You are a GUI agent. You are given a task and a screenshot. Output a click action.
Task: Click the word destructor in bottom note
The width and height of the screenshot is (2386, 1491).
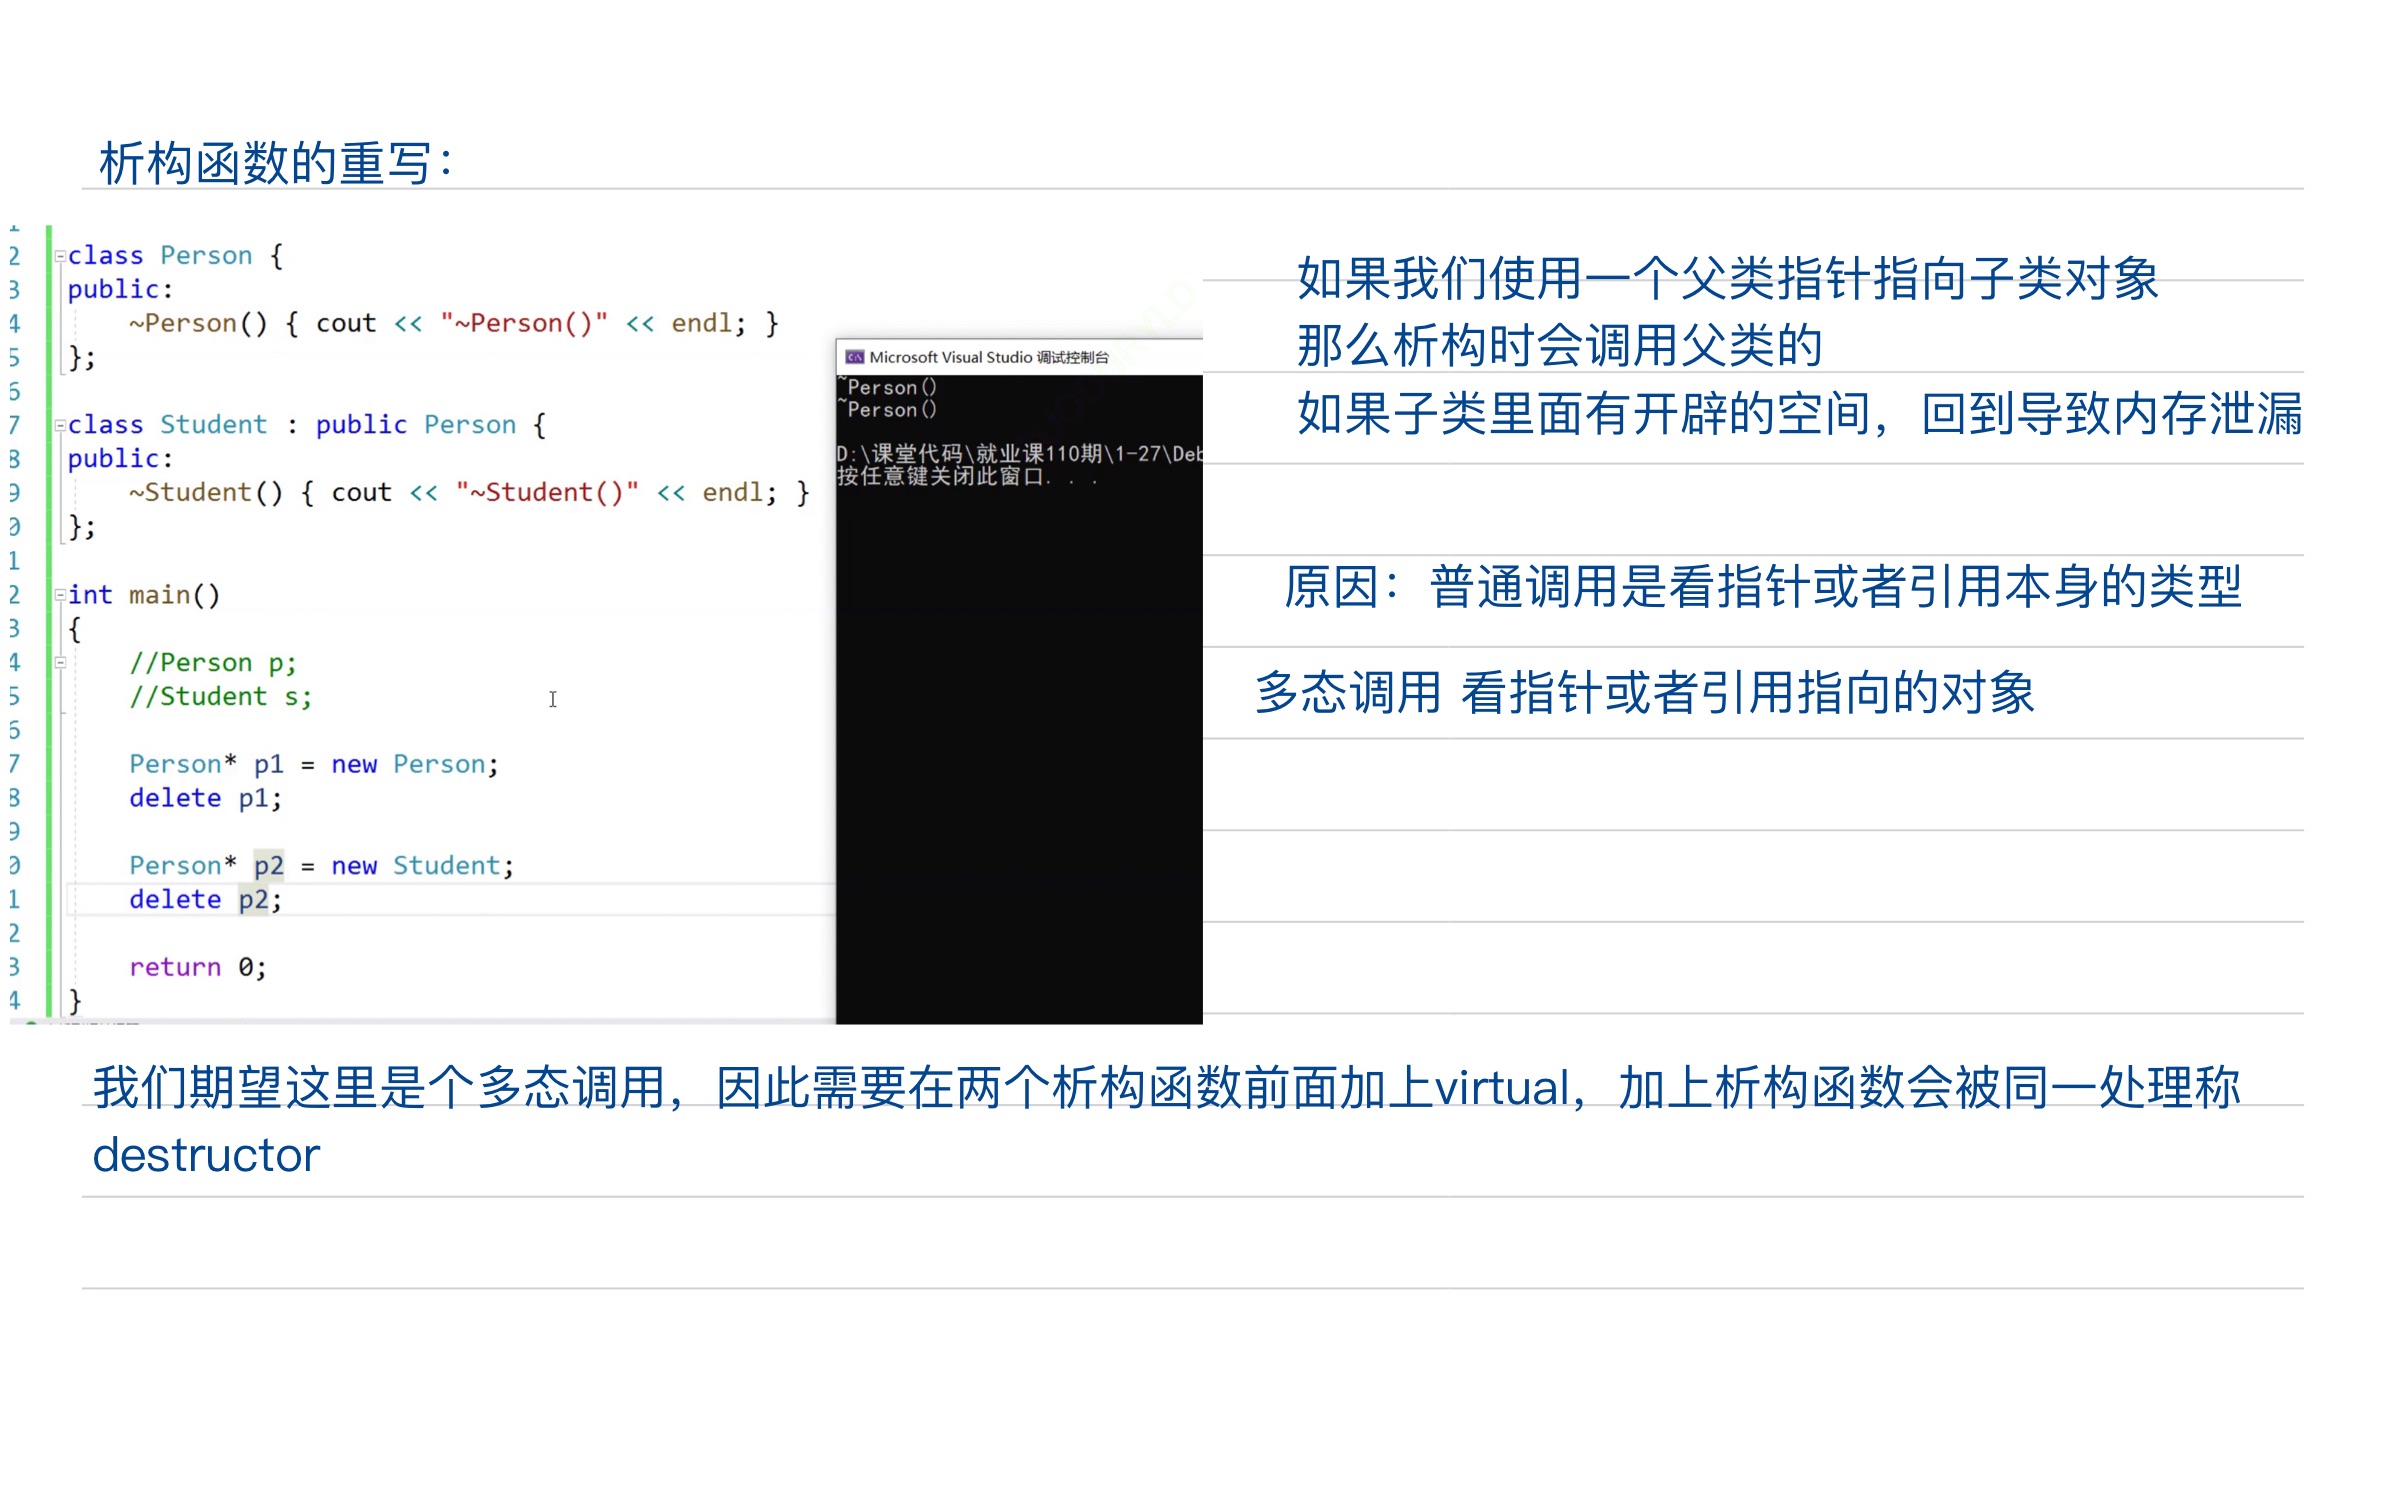tap(206, 1155)
